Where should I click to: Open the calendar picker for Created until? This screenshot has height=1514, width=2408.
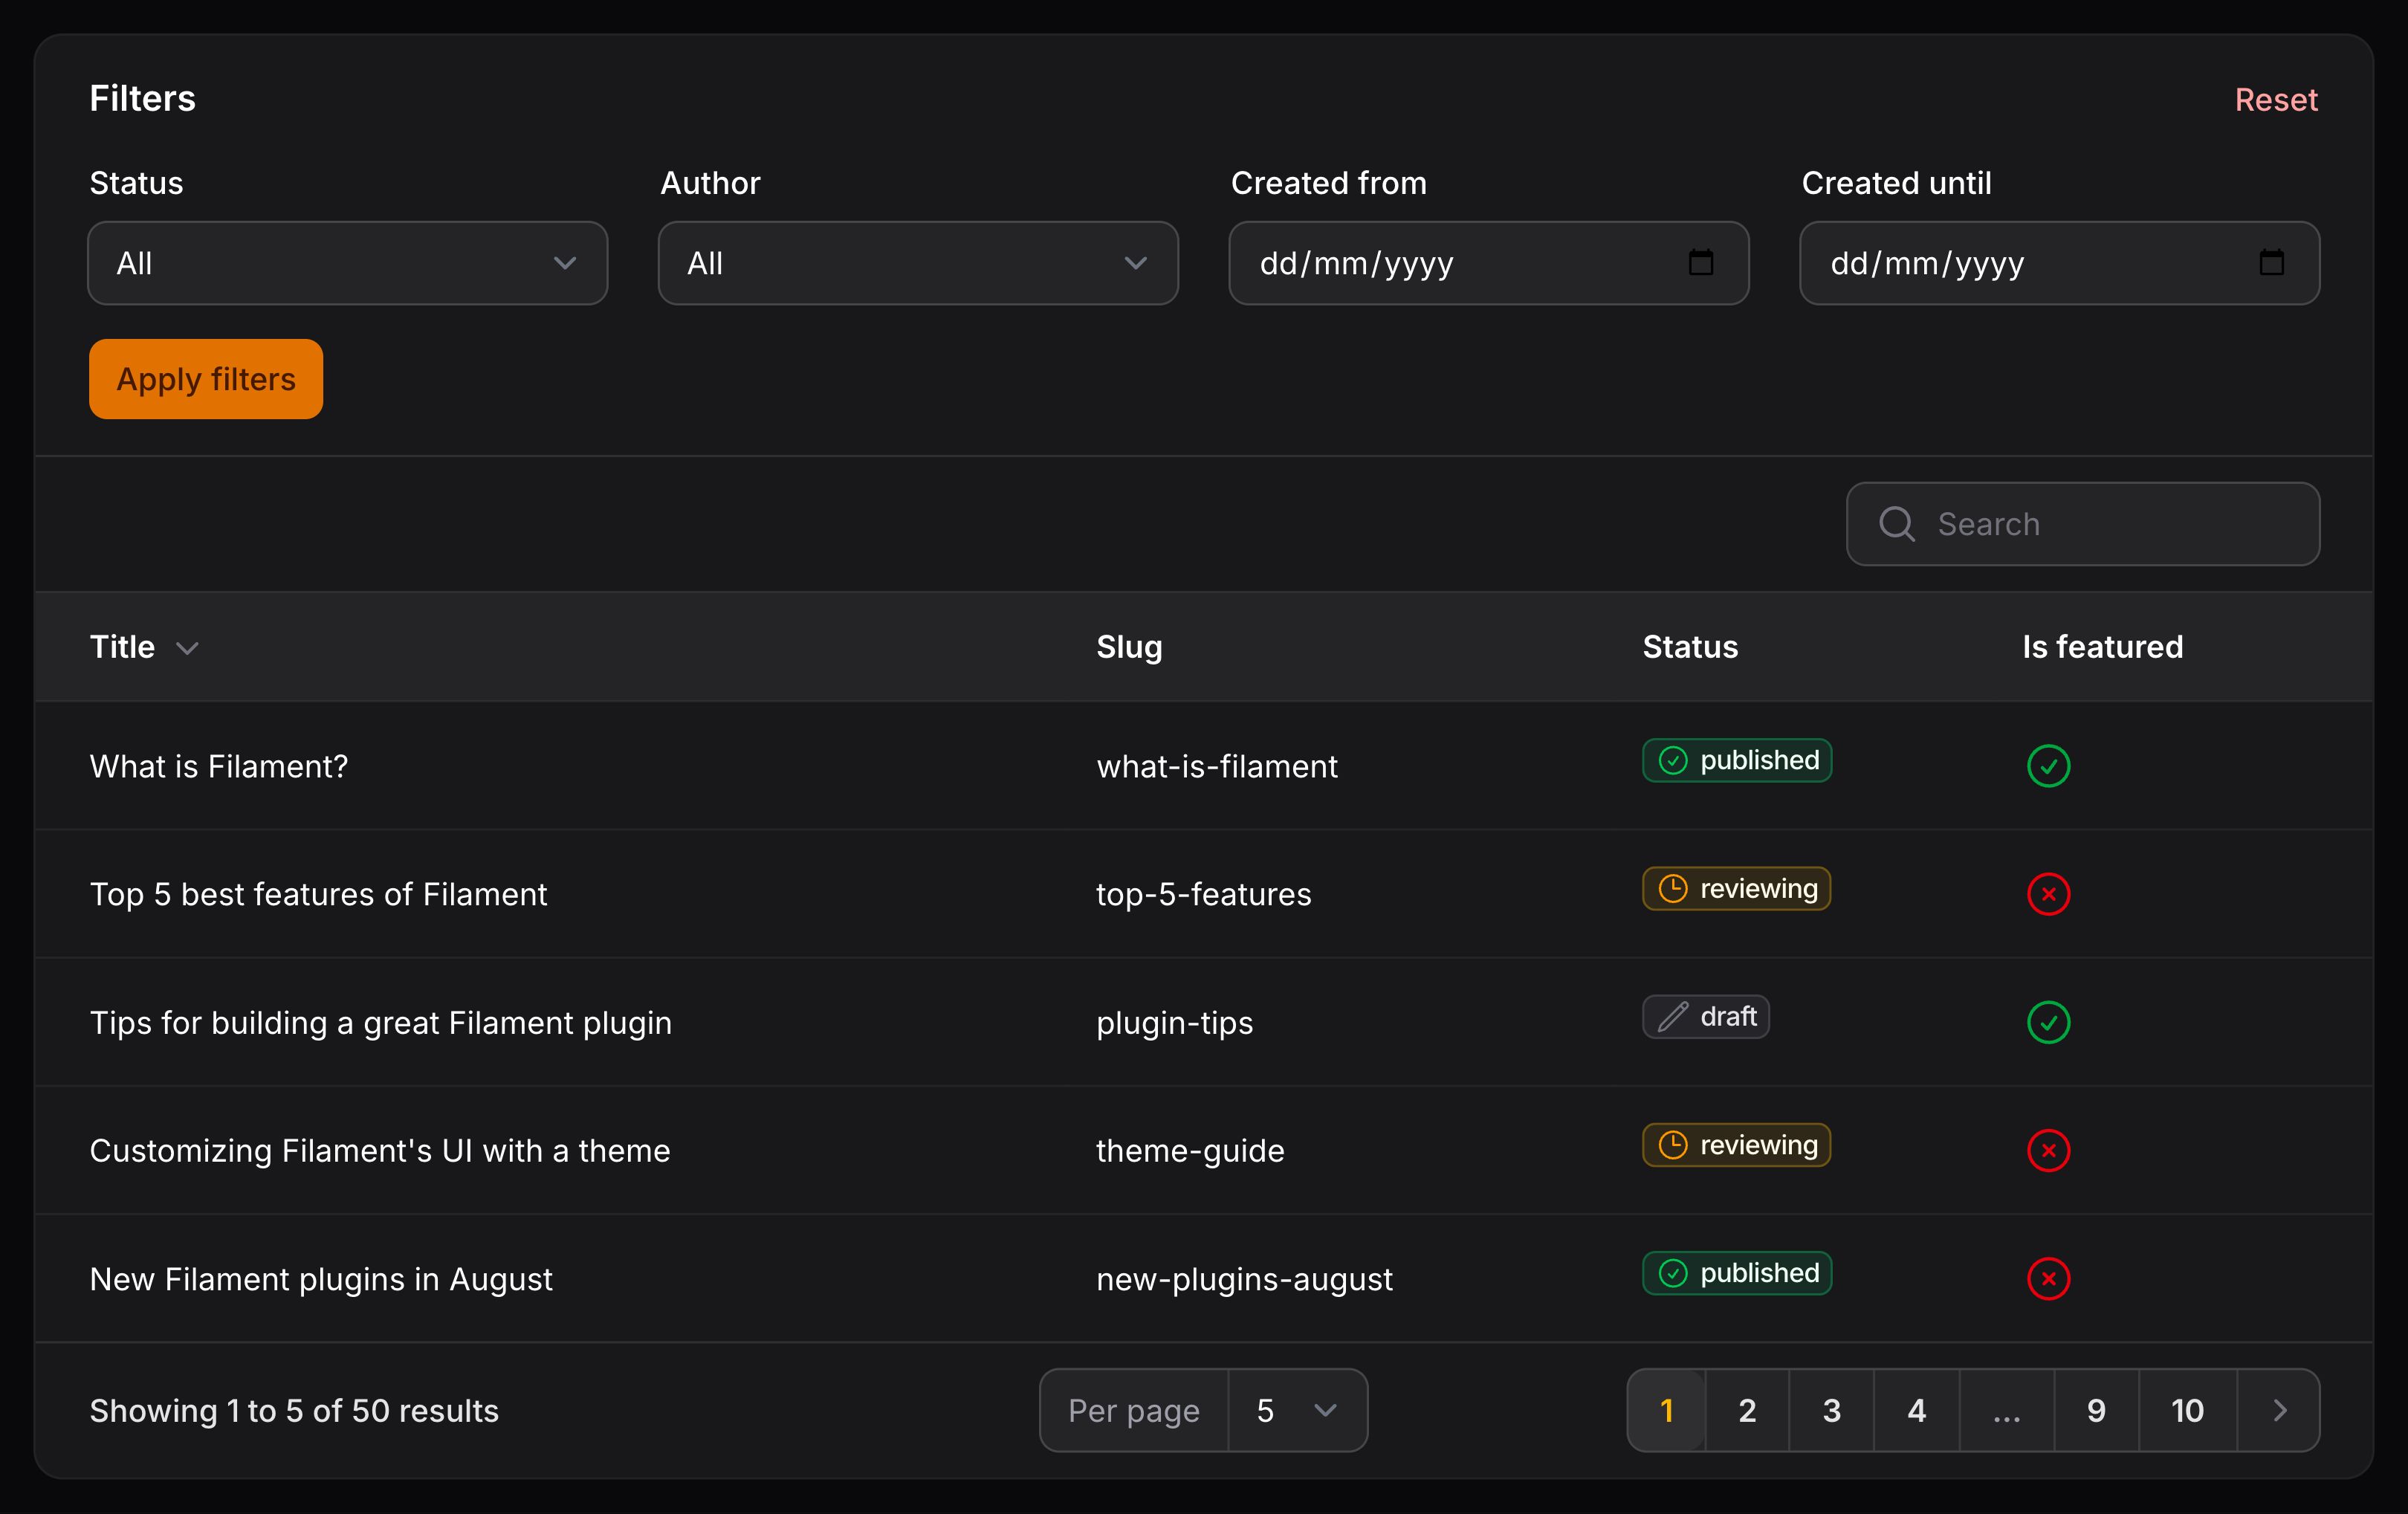coord(2271,263)
